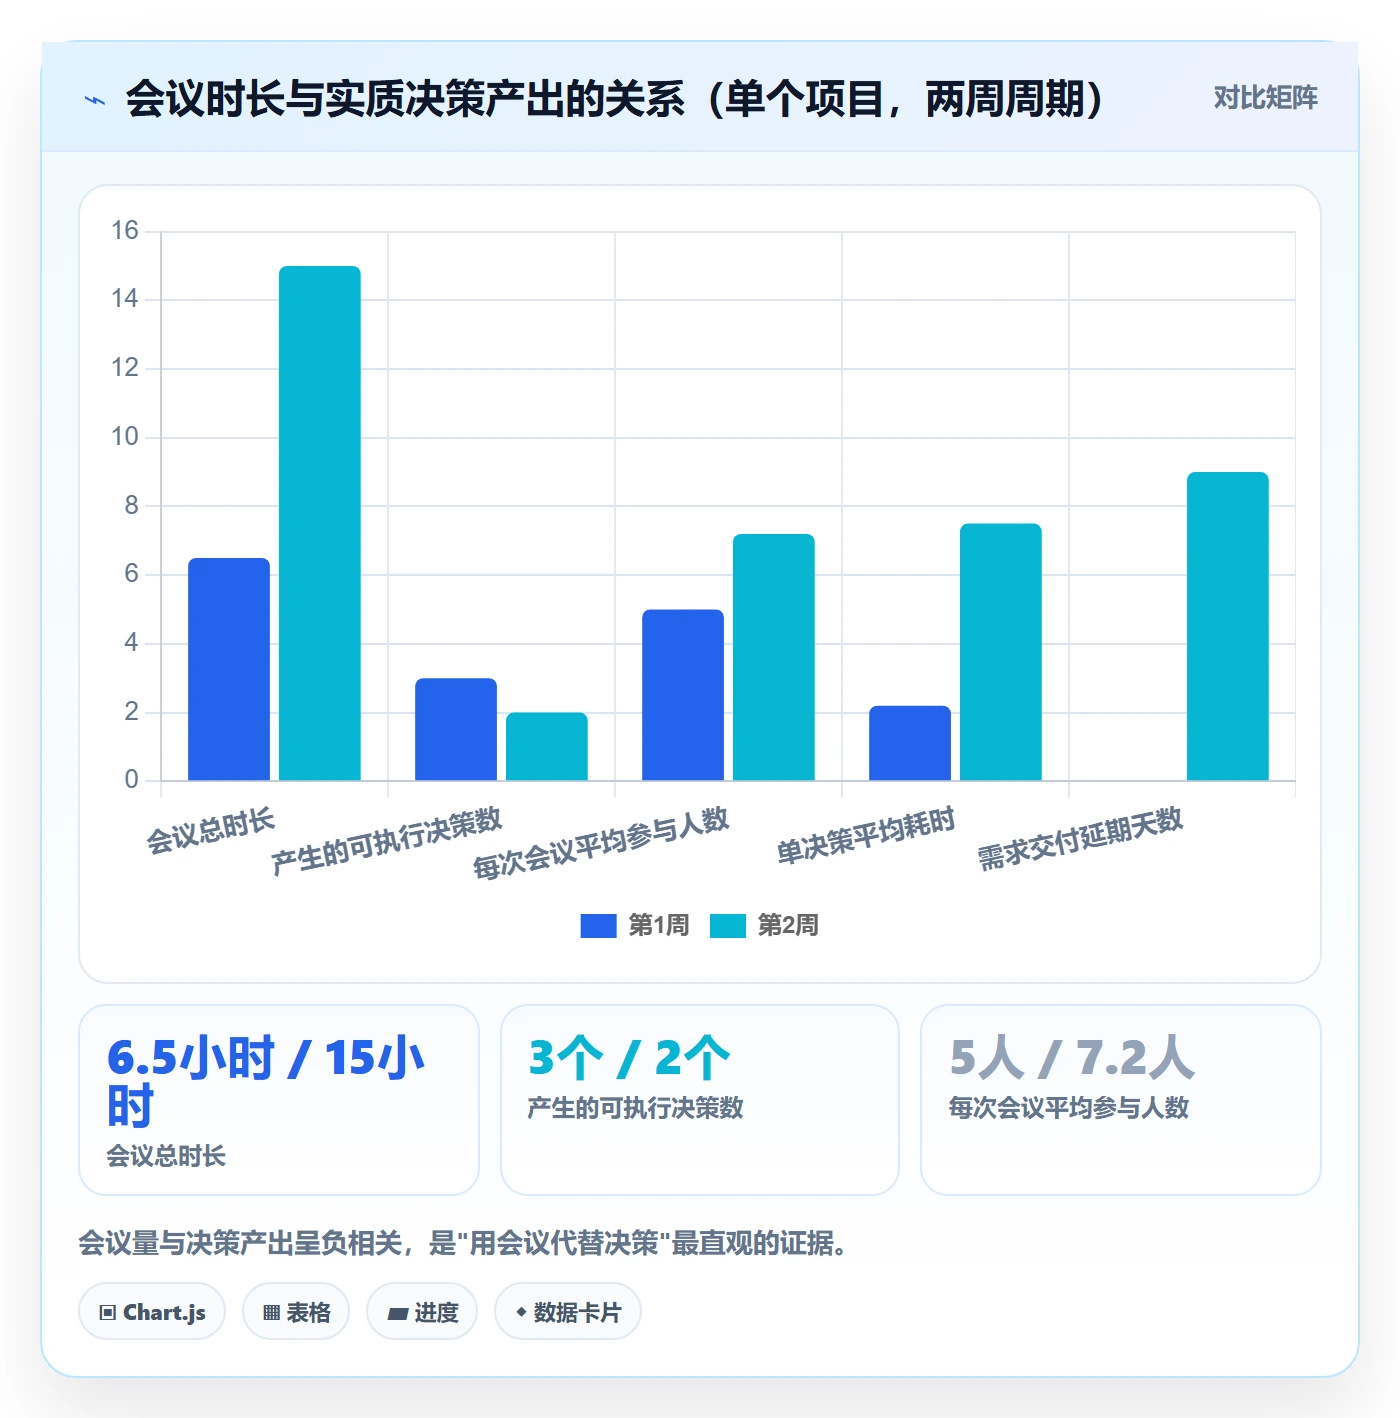Click the 会议总时长 card caption
Image resolution: width=1400 pixels, height=1418 pixels.
pos(166,1156)
